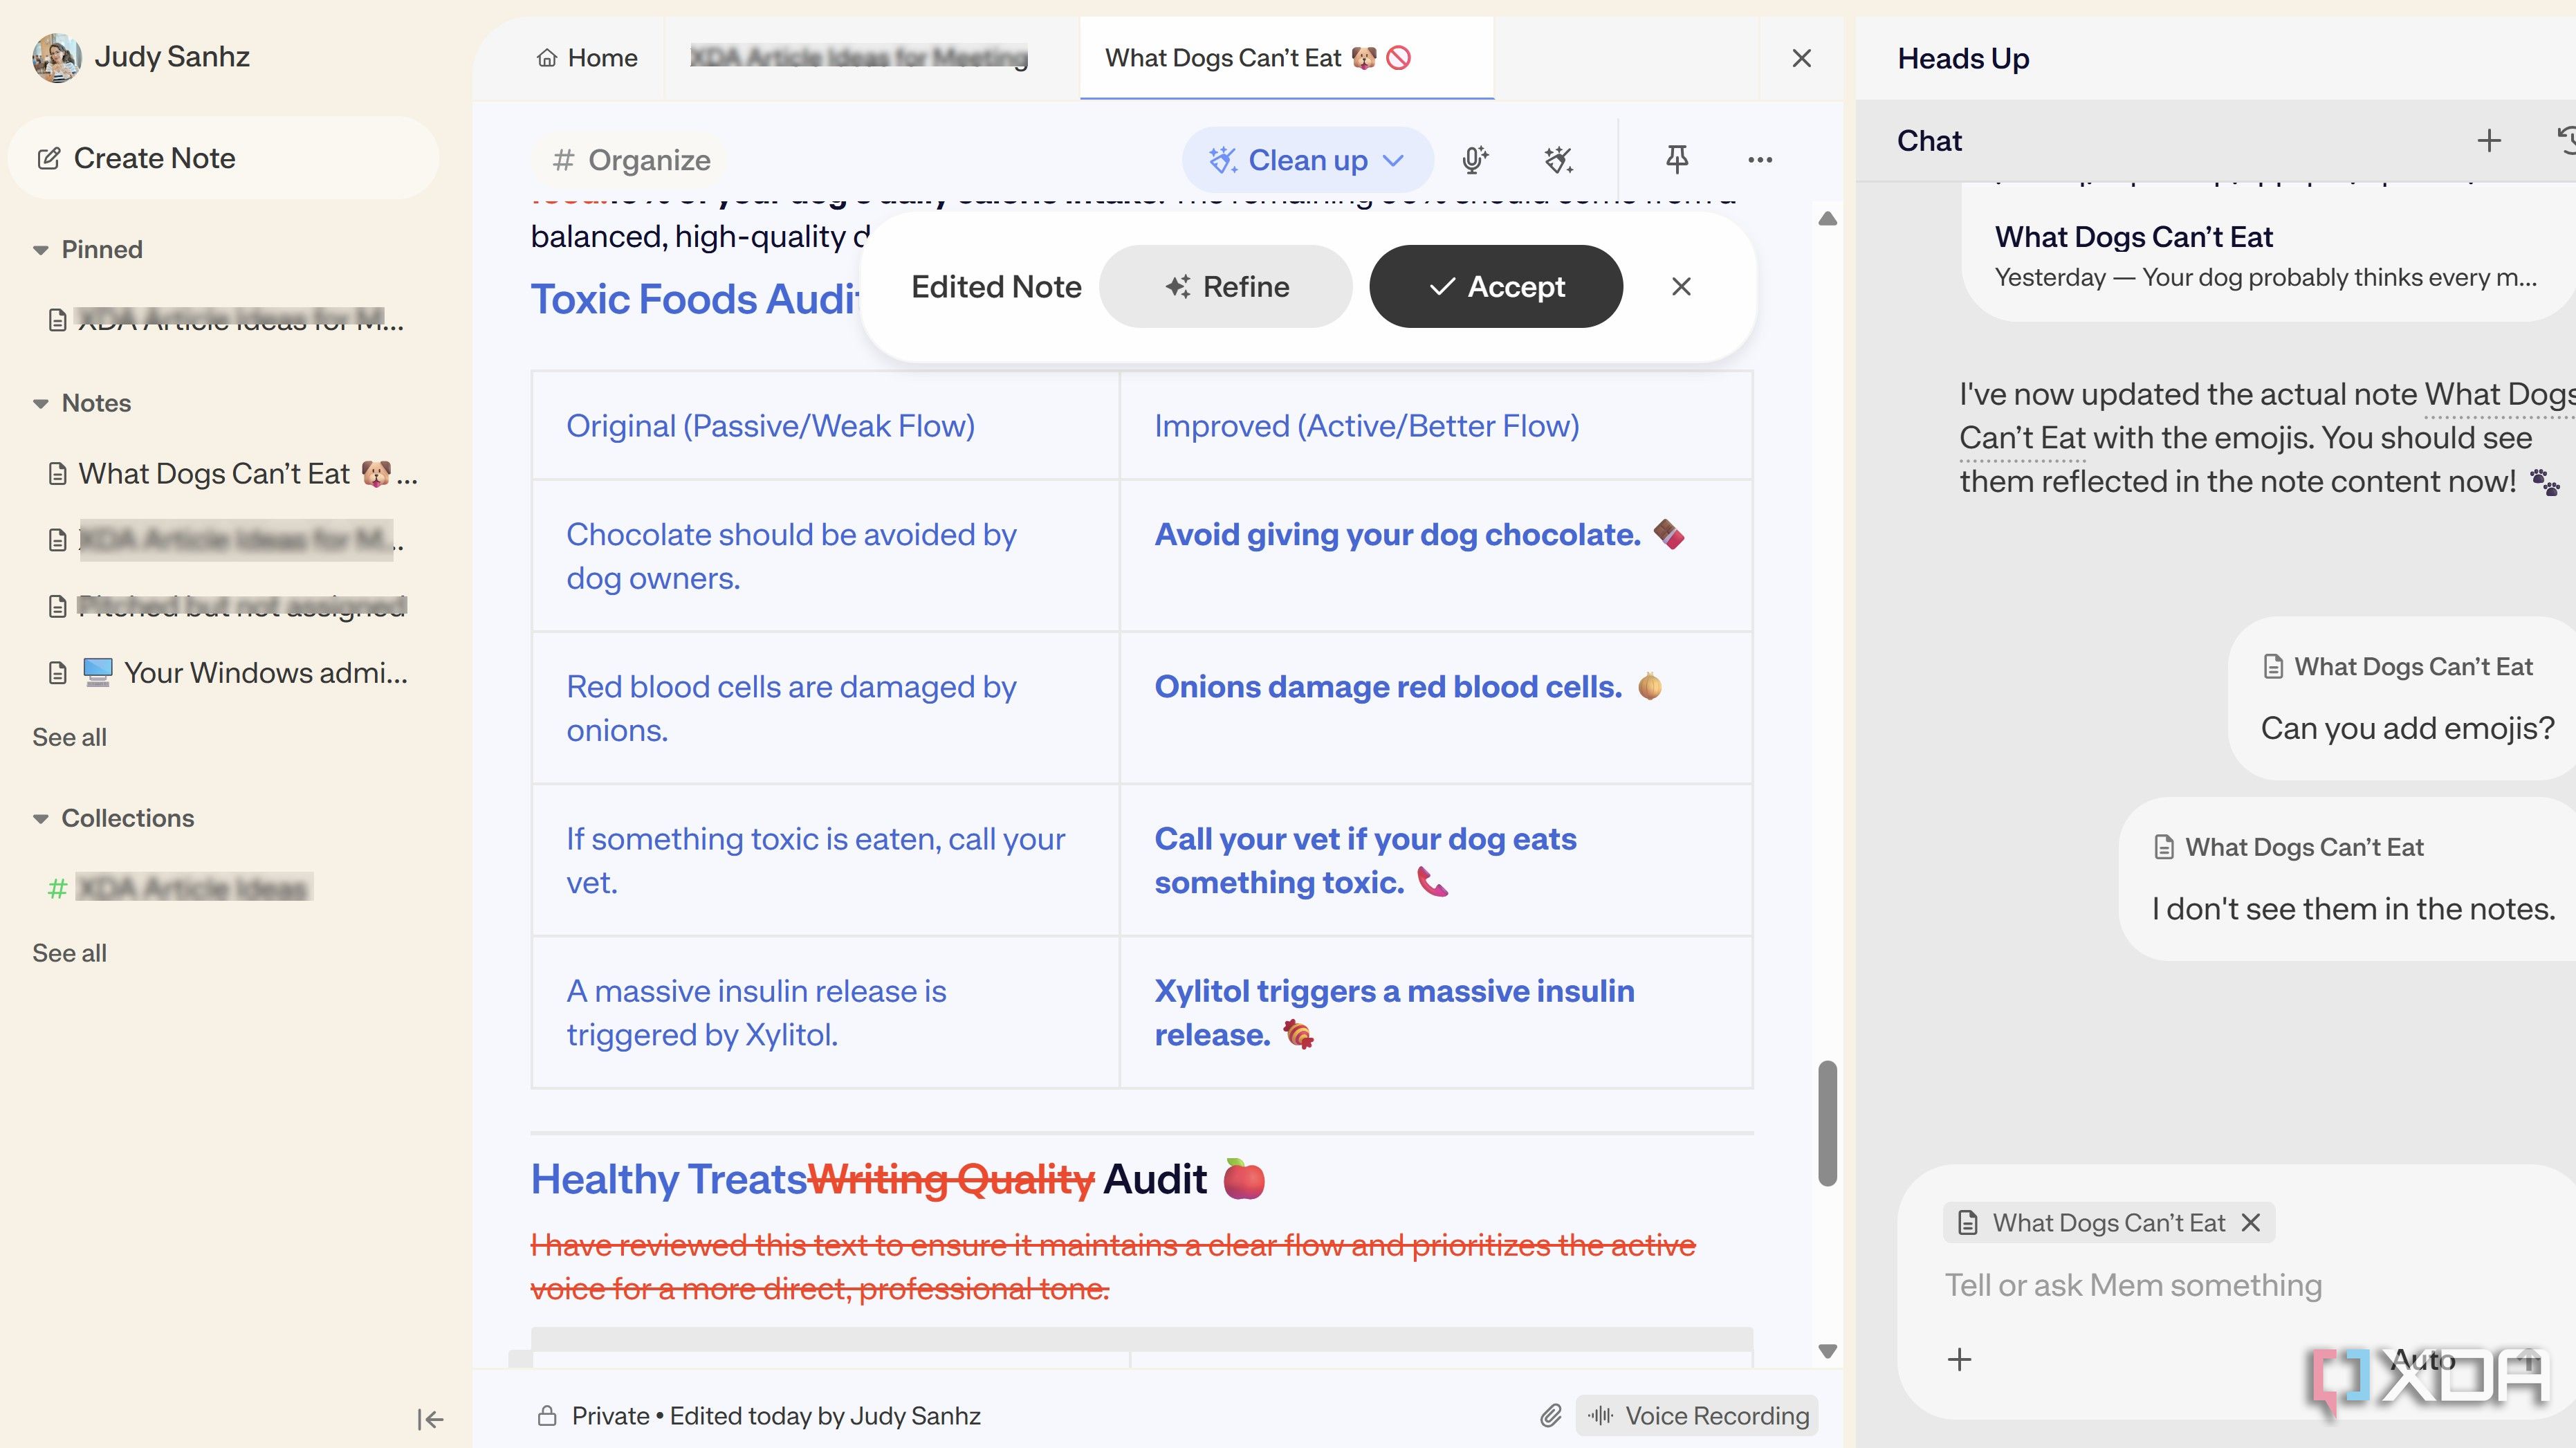The image size is (2576, 1448).
Task: Click the Accept button
Action: 1496,287
